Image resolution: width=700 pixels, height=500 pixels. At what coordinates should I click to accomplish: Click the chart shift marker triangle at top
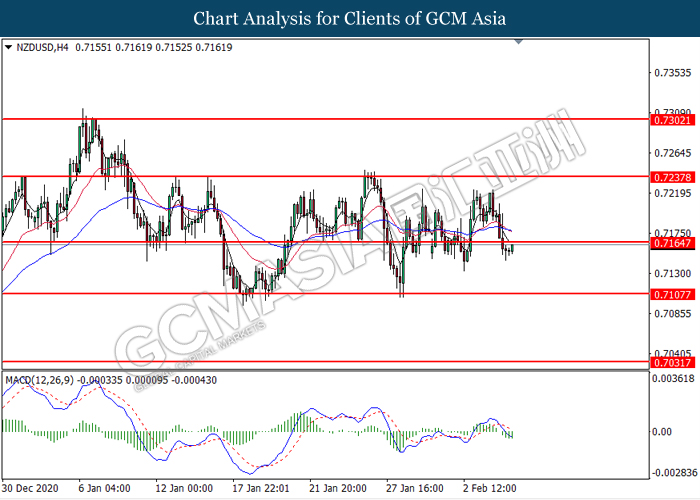518,42
